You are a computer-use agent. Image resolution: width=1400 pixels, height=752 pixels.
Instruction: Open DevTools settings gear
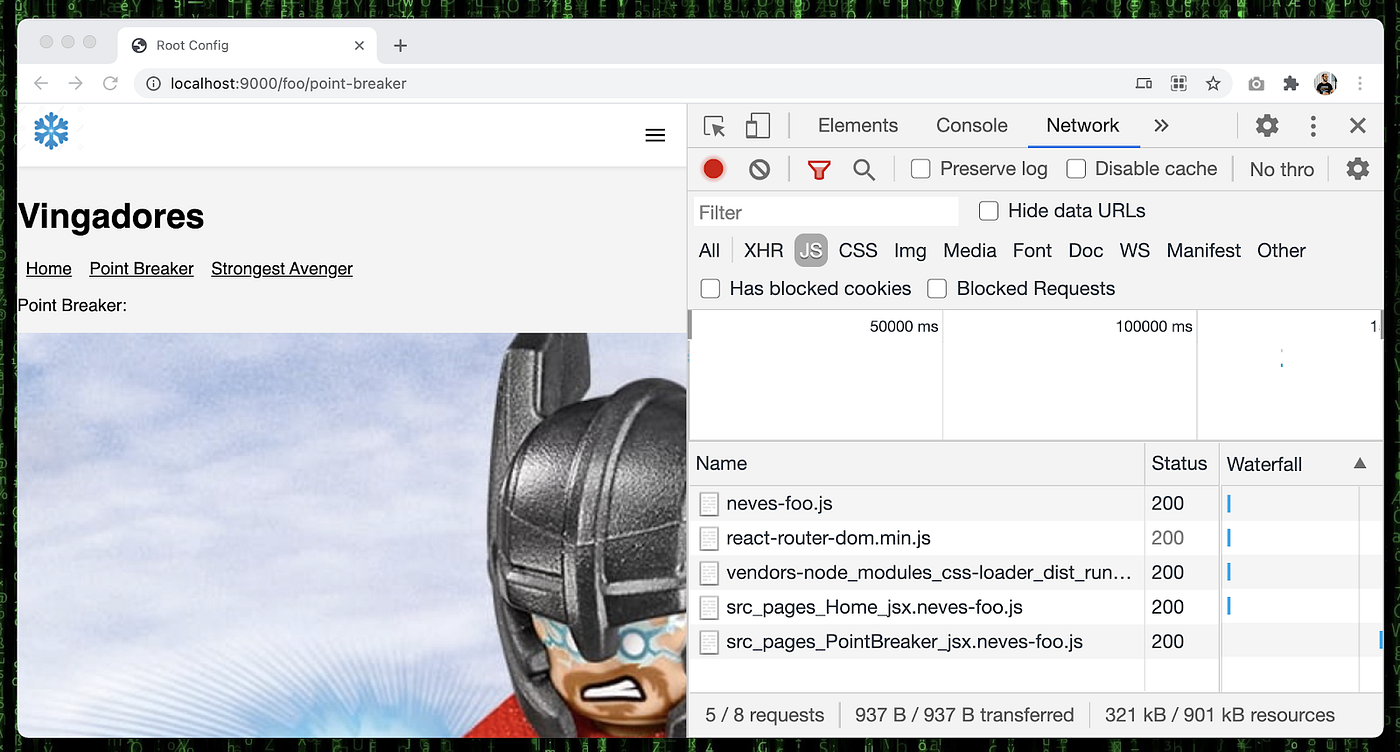1267,126
